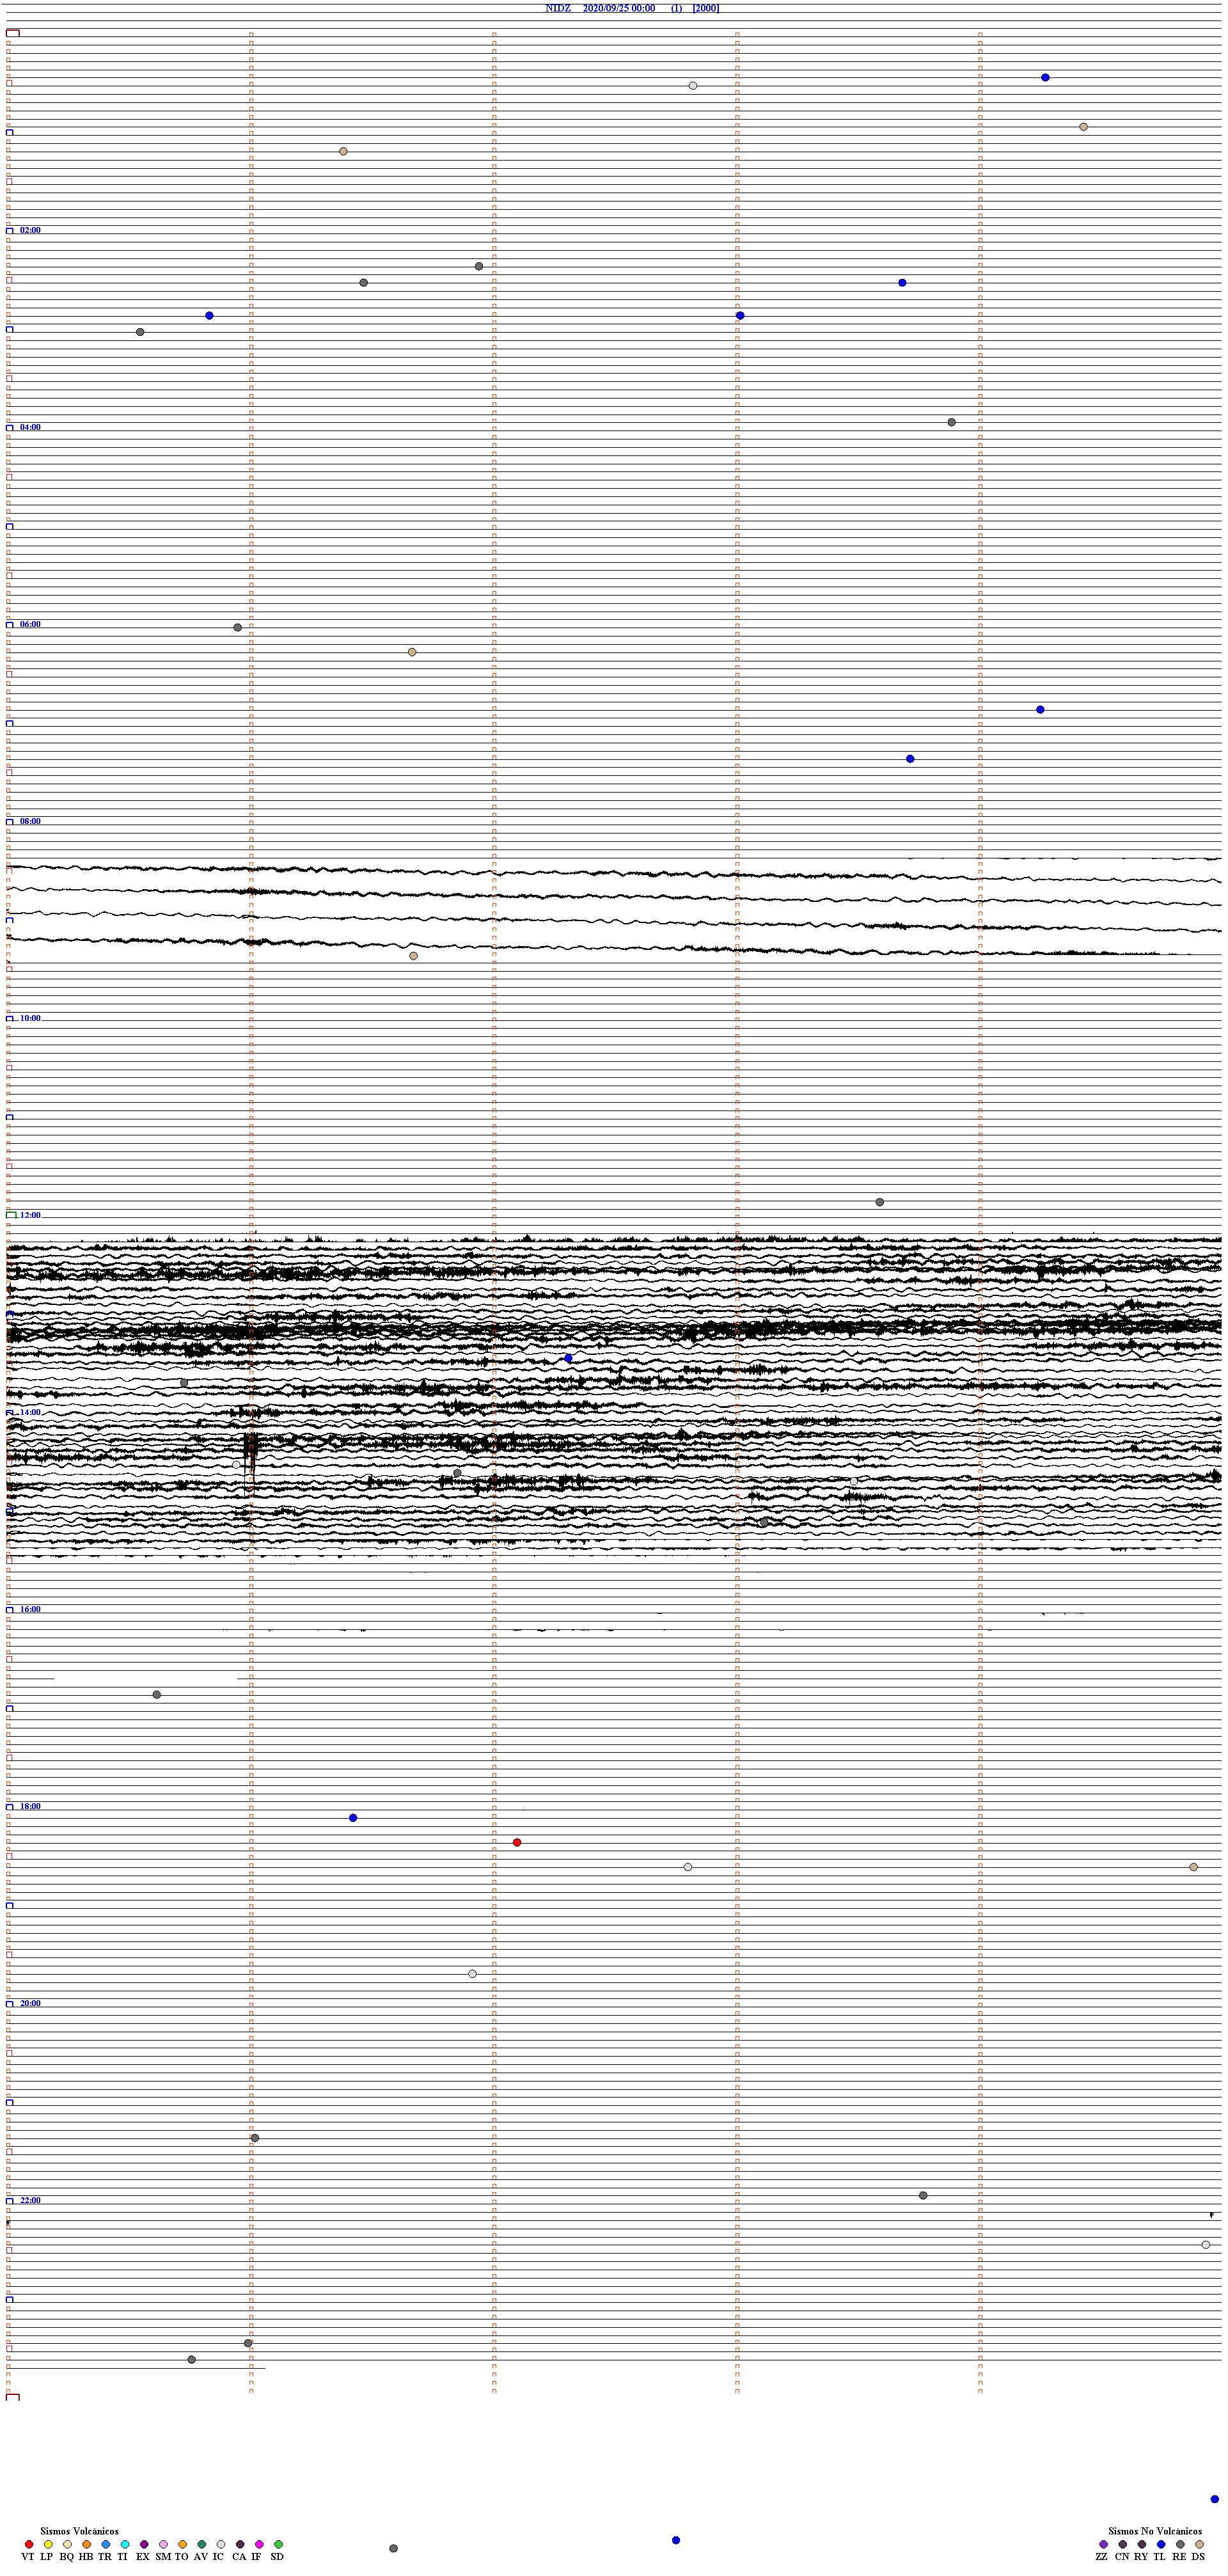Click the 02:00 hour label
Screen dimensions: 1228x2576
click(x=30, y=230)
